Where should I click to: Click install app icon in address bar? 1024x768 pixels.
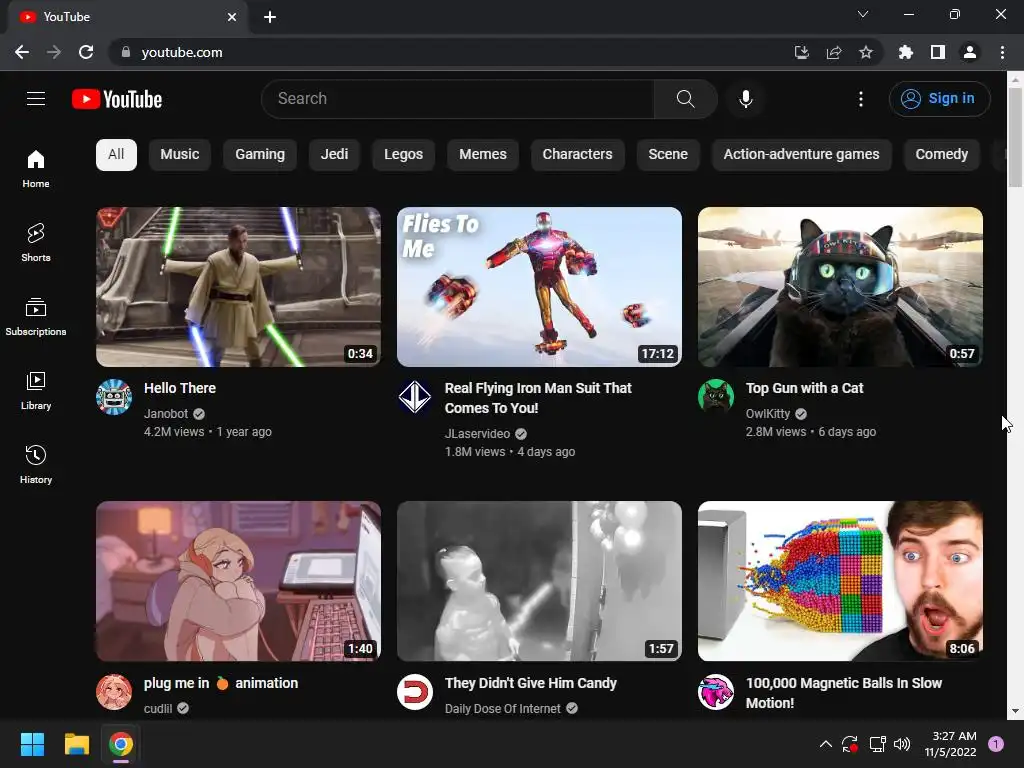click(802, 52)
